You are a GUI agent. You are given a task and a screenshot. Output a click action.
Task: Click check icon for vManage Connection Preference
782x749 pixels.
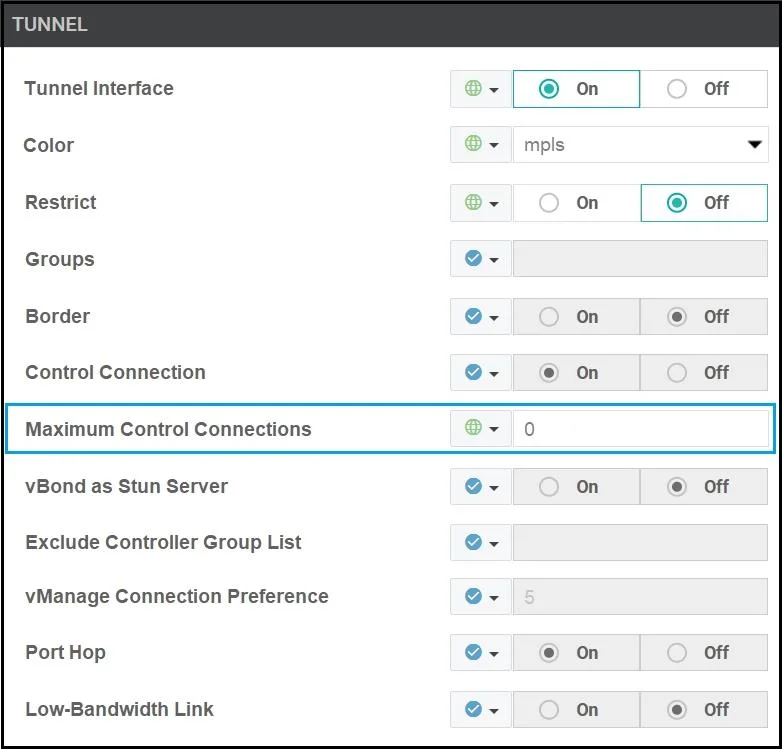point(473,596)
